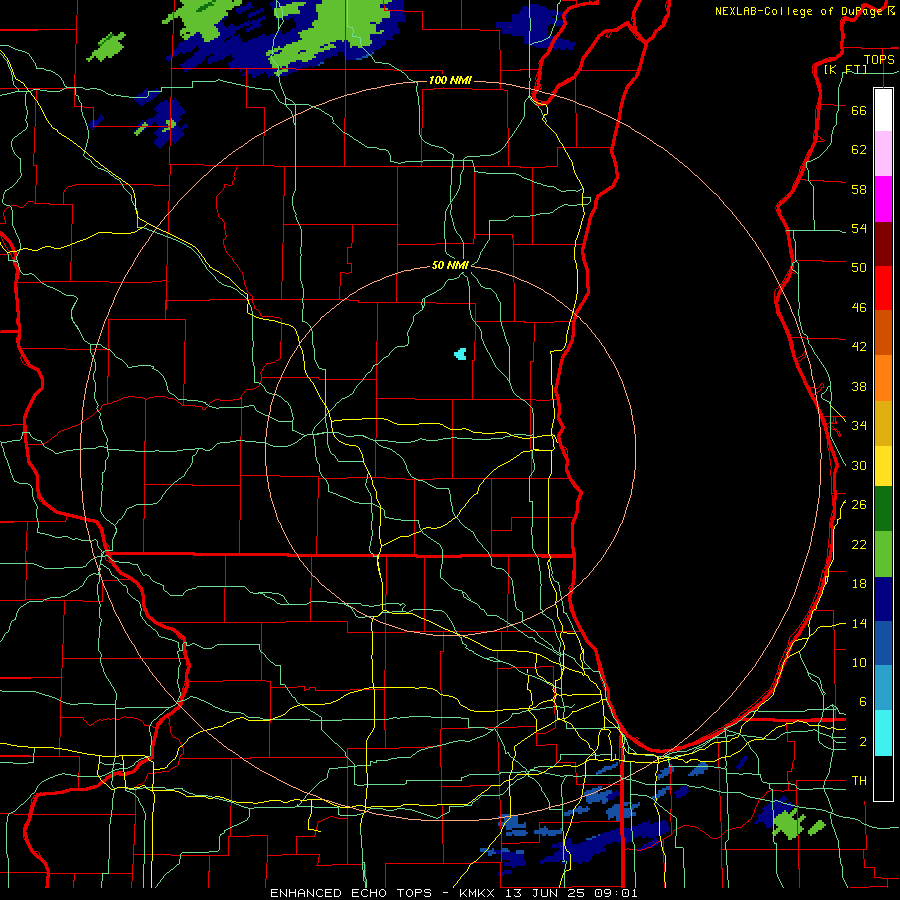Click the TOPS legend title

point(879,59)
